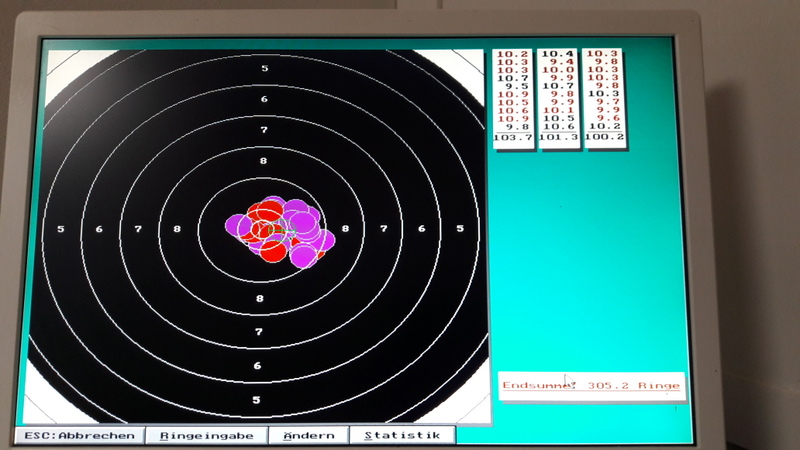Click ring label 7 left of bullseye

pyautogui.click(x=138, y=229)
